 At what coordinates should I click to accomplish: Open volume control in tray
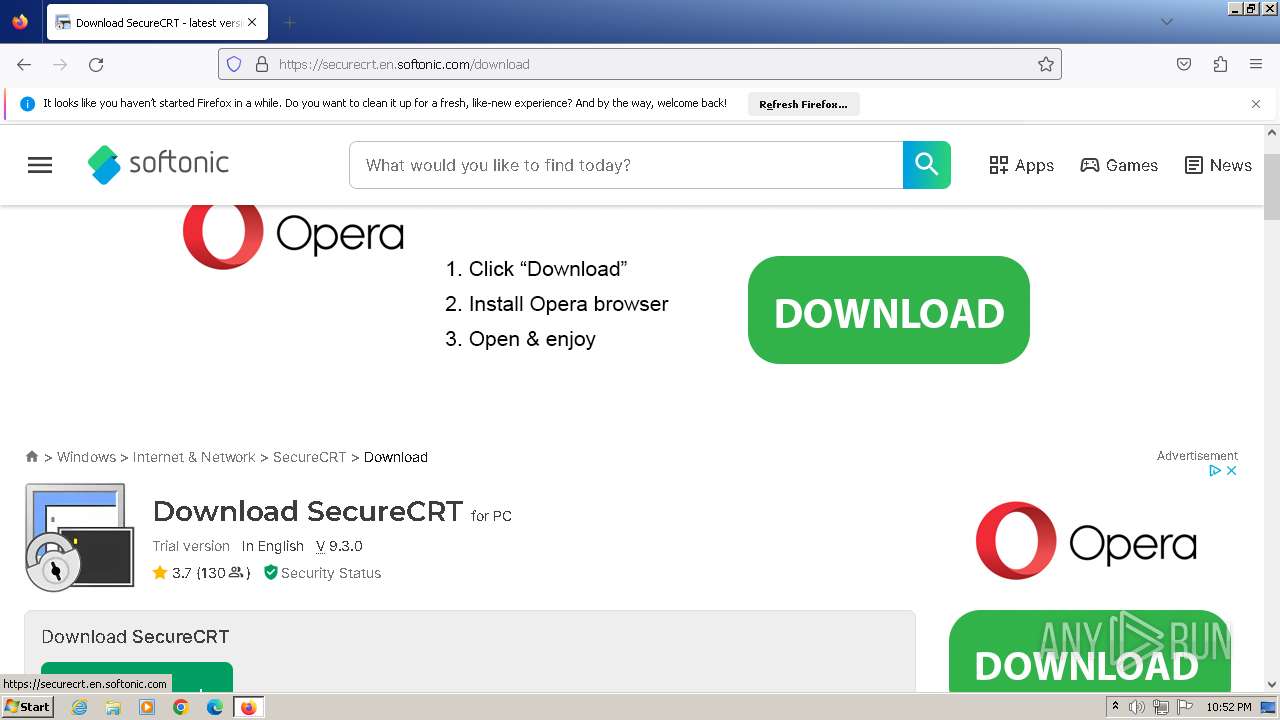1137,707
